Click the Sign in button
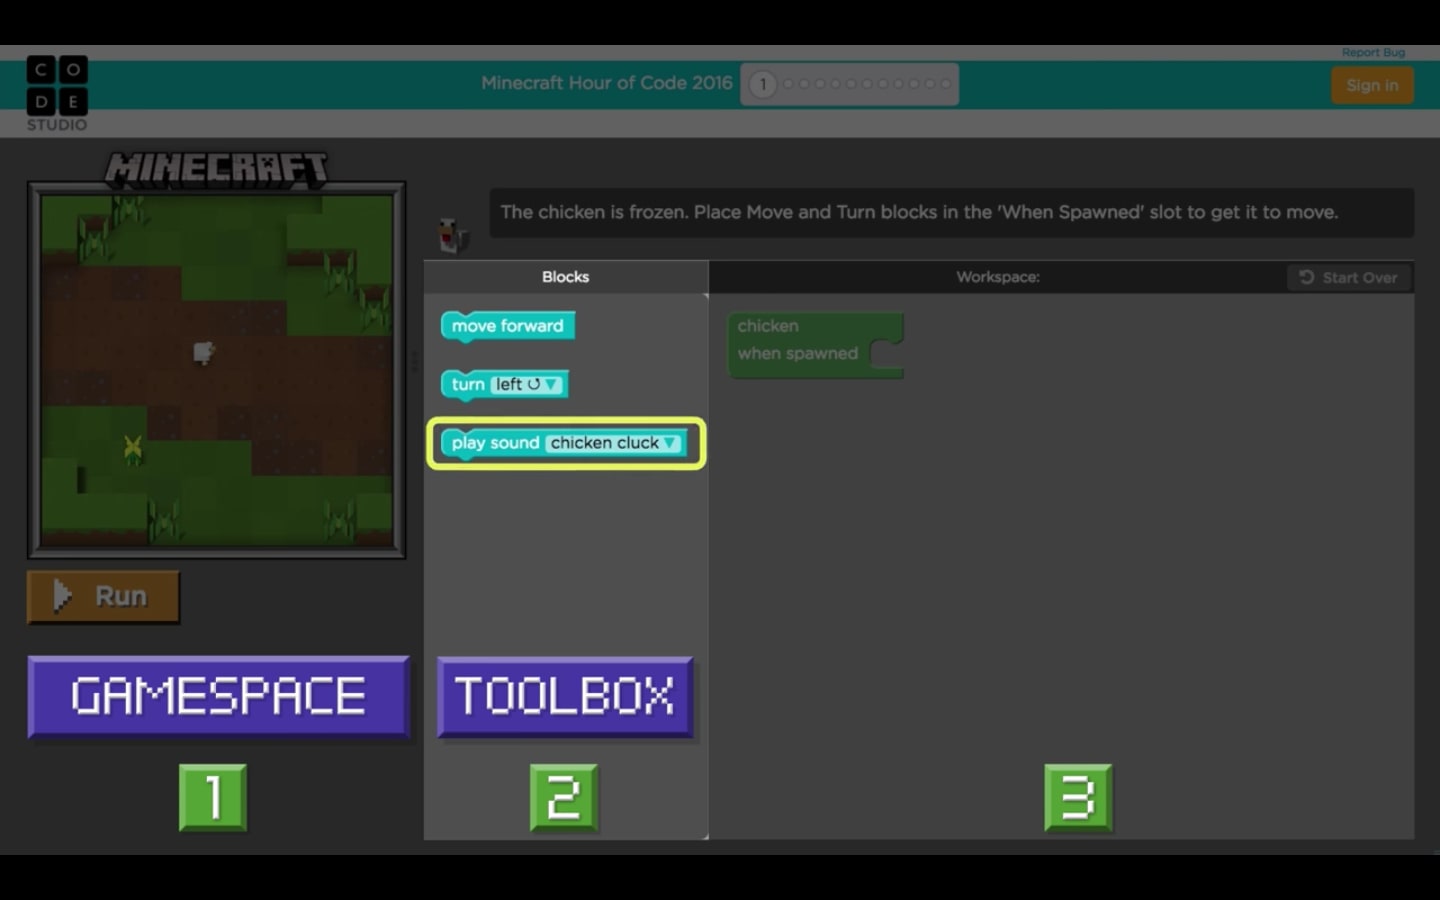 (x=1372, y=85)
